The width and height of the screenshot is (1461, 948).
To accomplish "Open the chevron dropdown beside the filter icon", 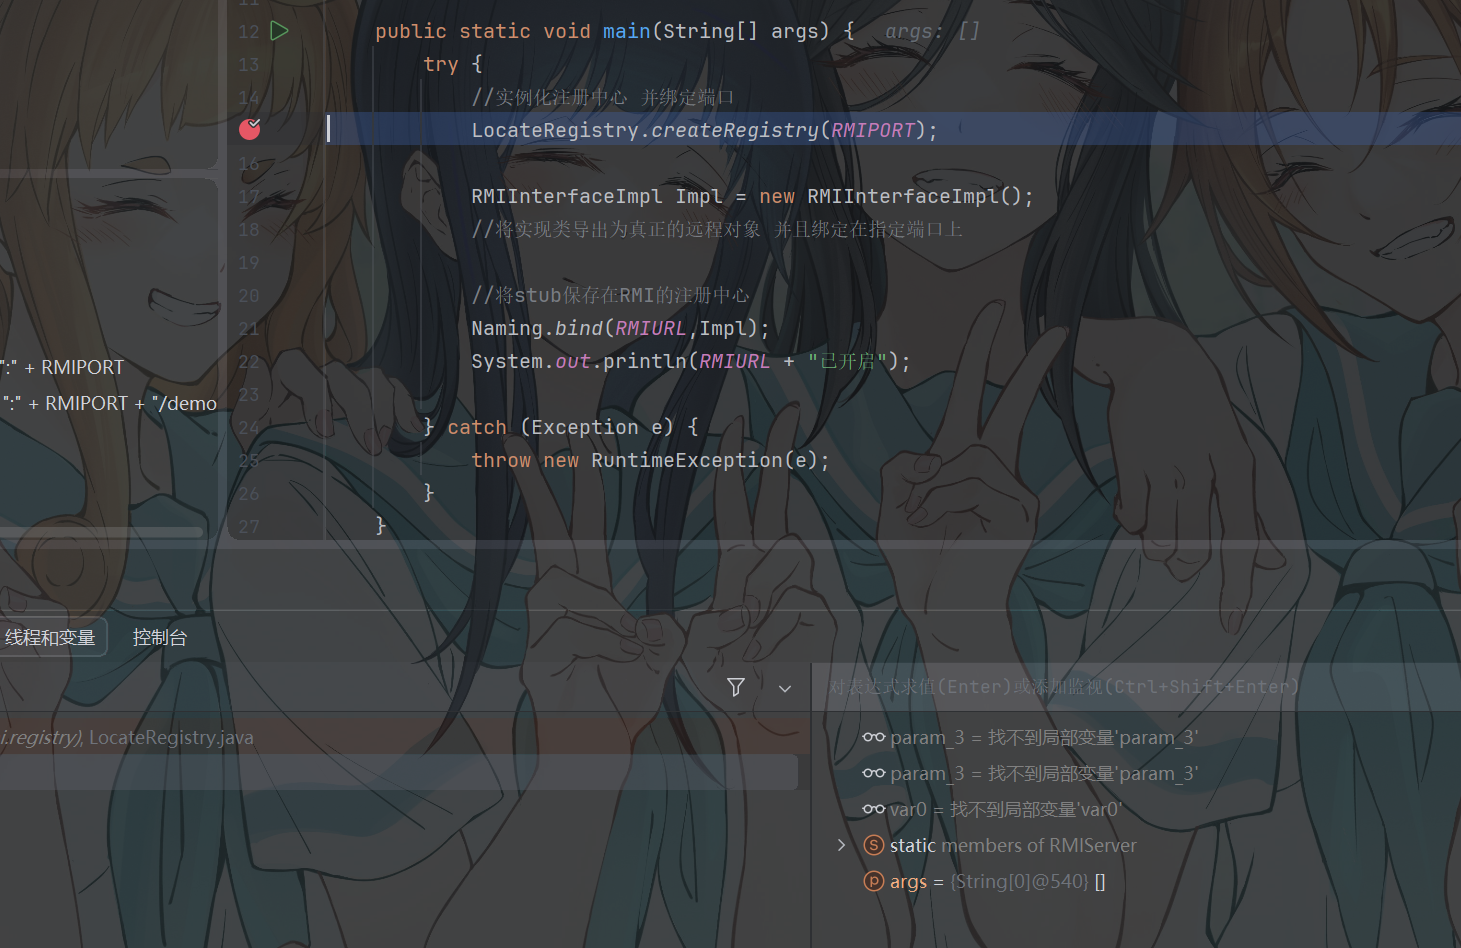I will click(785, 688).
